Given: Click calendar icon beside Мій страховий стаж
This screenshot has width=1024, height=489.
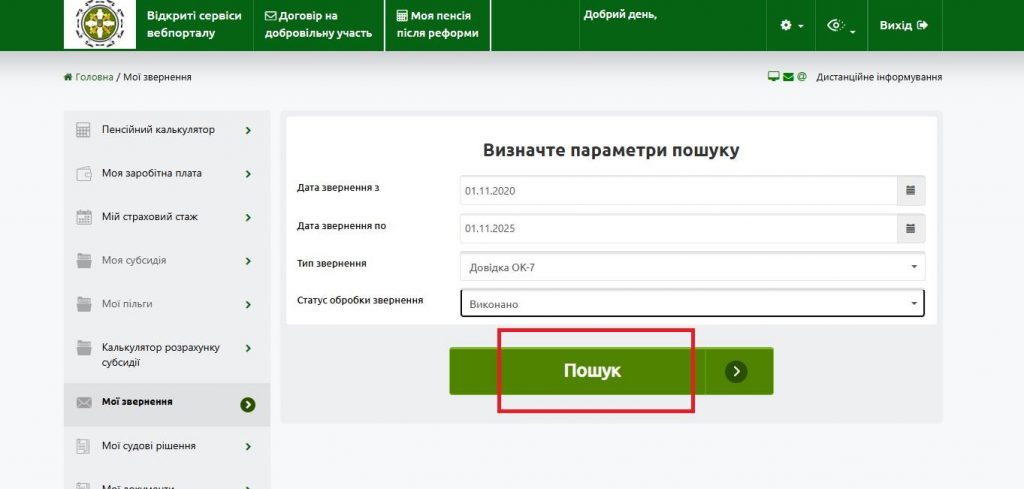Looking at the screenshot, I should click(84, 217).
